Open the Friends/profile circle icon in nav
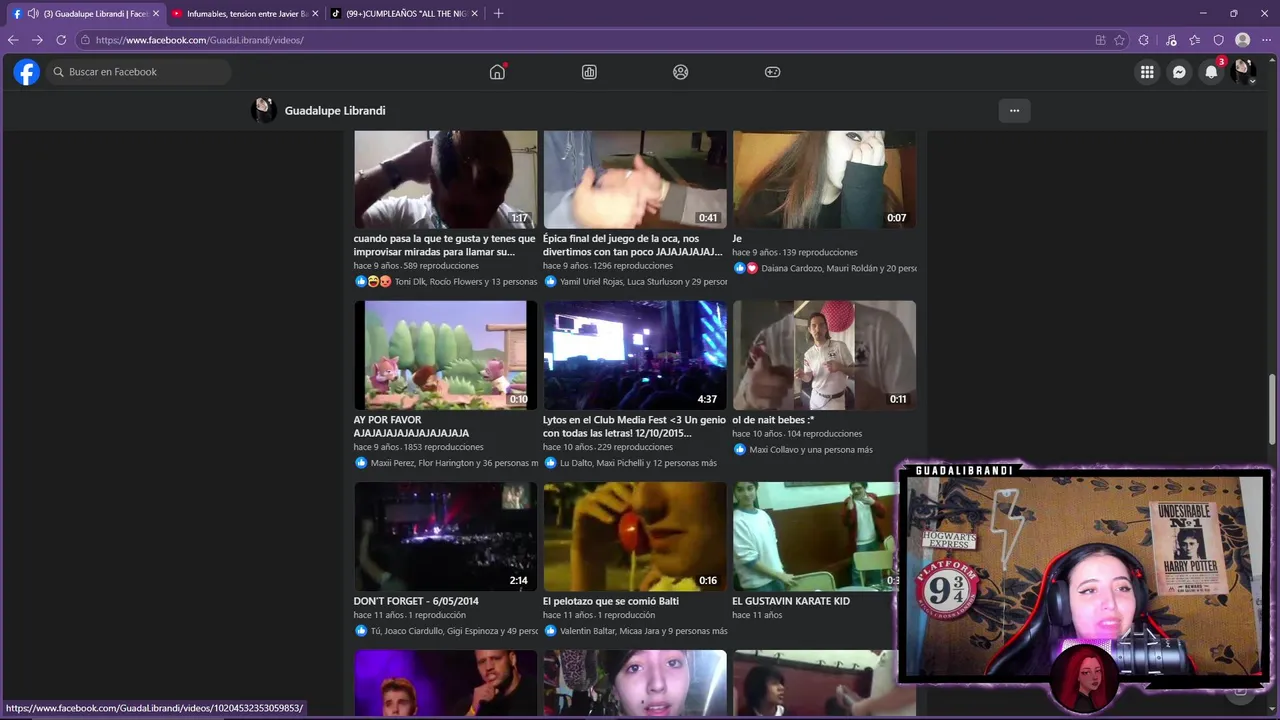Image resolution: width=1280 pixels, height=720 pixels. click(681, 72)
